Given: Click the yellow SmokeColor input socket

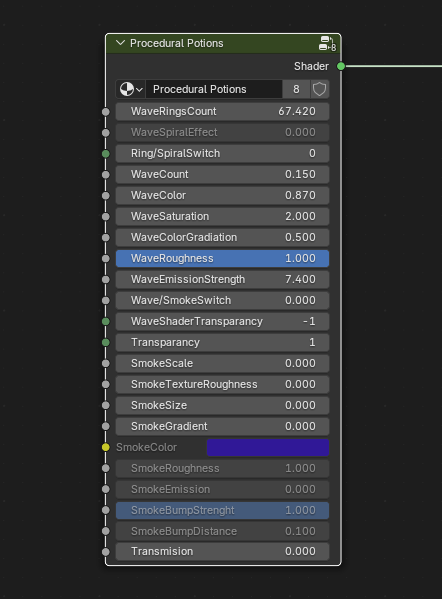Looking at the screenshot, I should pyautogui.click(x=106, y=447).
